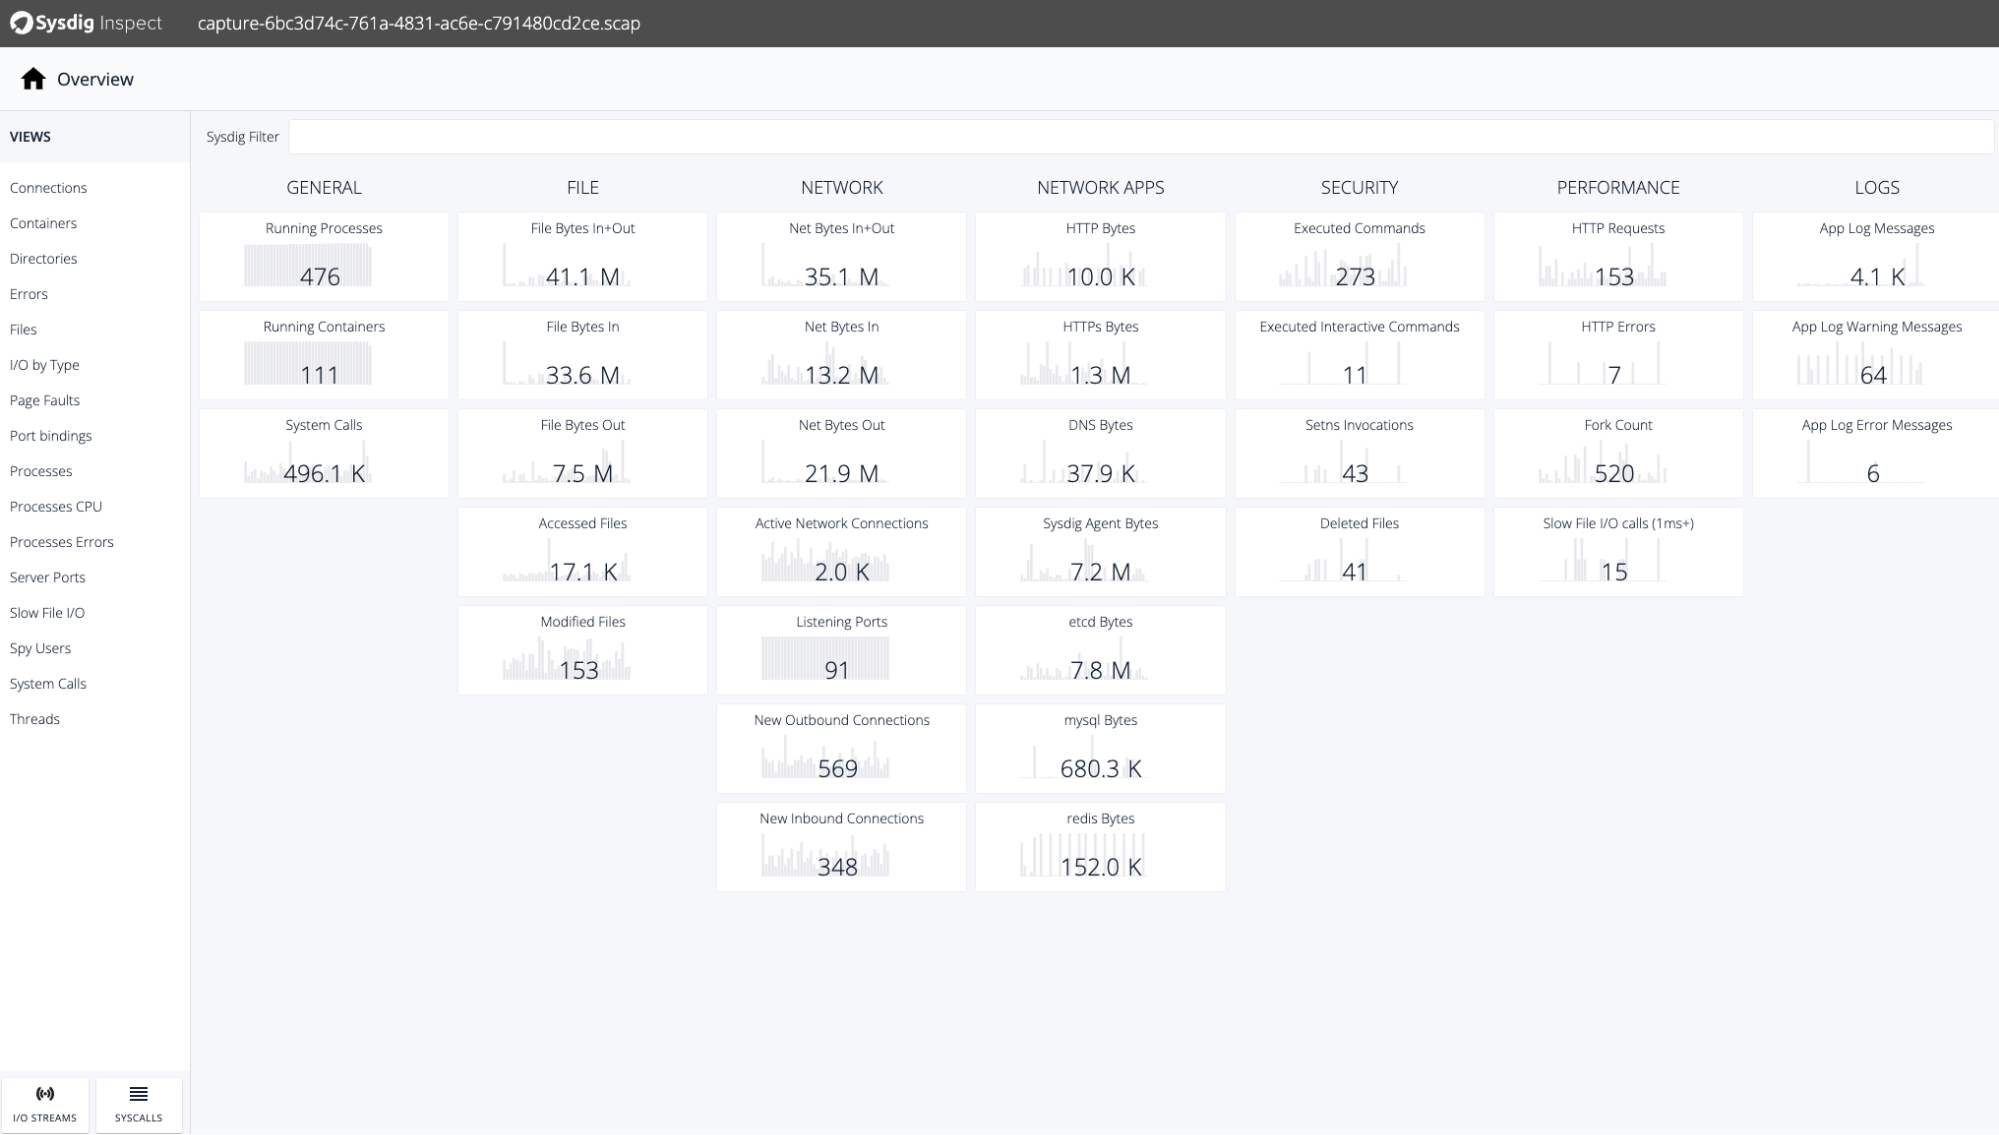Click the Overview home icon
This screenshot has height=1135, width=1999.
(x=33, y=78)
